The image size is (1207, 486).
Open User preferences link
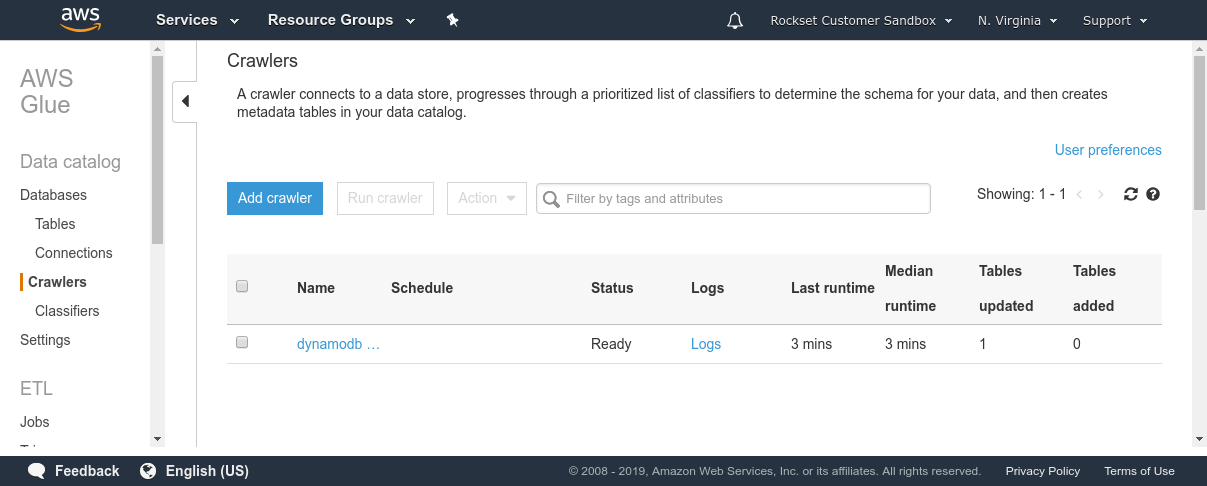[x=1108, y=150]
